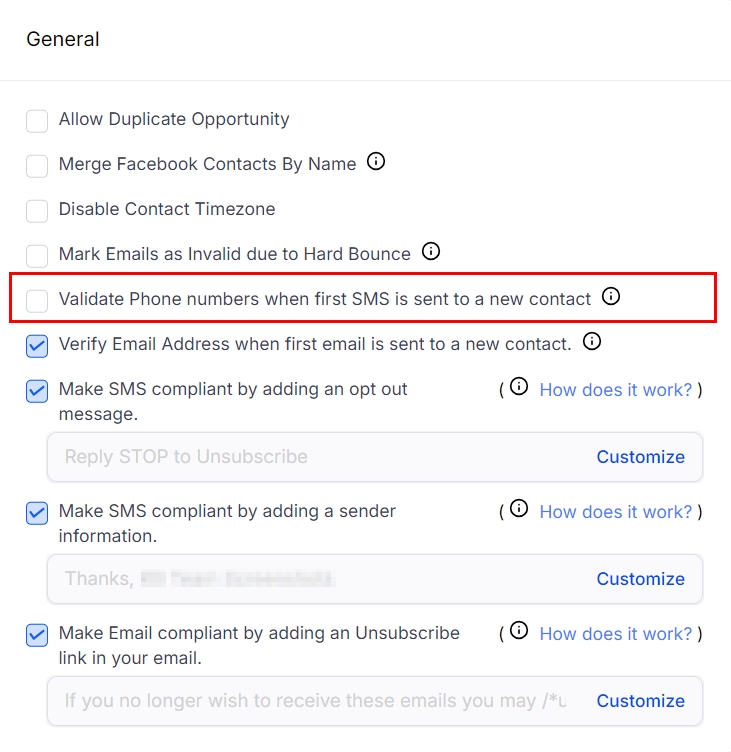Toggle Validate Phone numbers checkbox

click(x=37, y=300)
